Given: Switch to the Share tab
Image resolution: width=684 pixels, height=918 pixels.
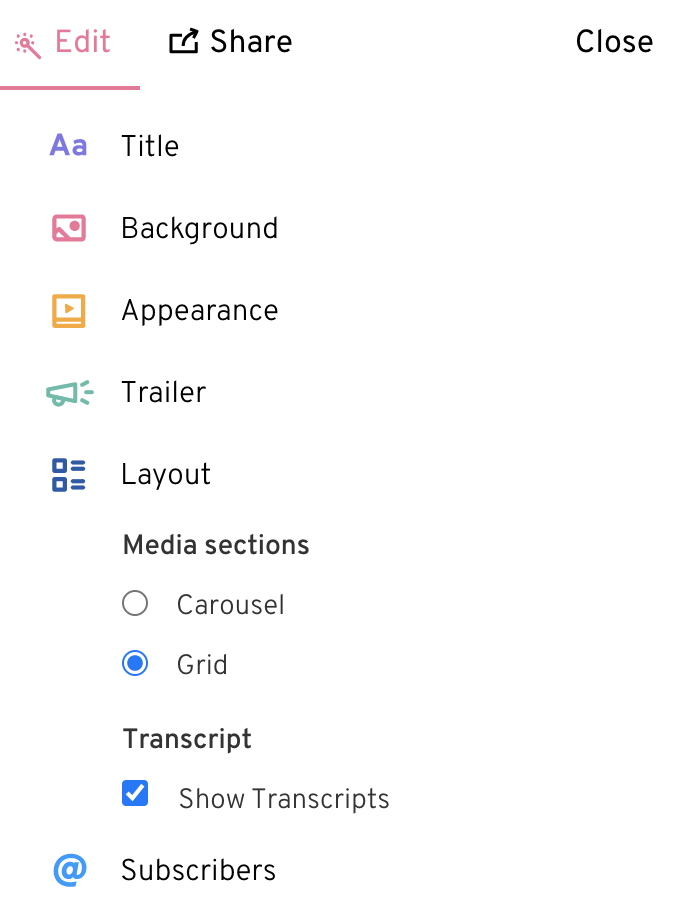Looking at the screenshot, I should (231, 42).
